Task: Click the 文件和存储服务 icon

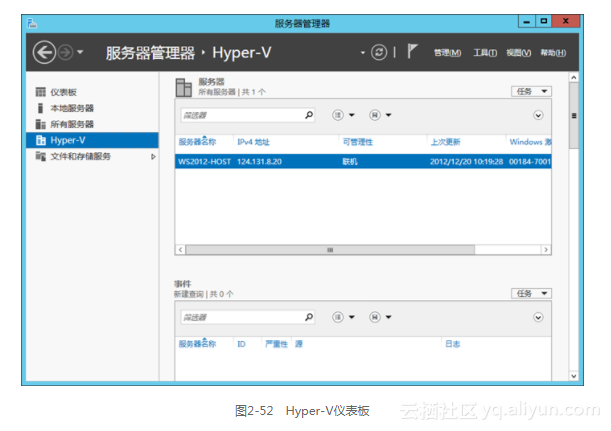Action: point(41,156)
